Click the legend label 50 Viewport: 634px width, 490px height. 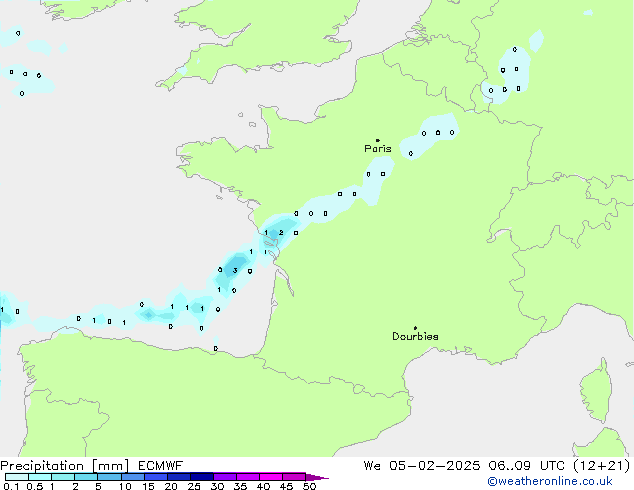point(309,486)
